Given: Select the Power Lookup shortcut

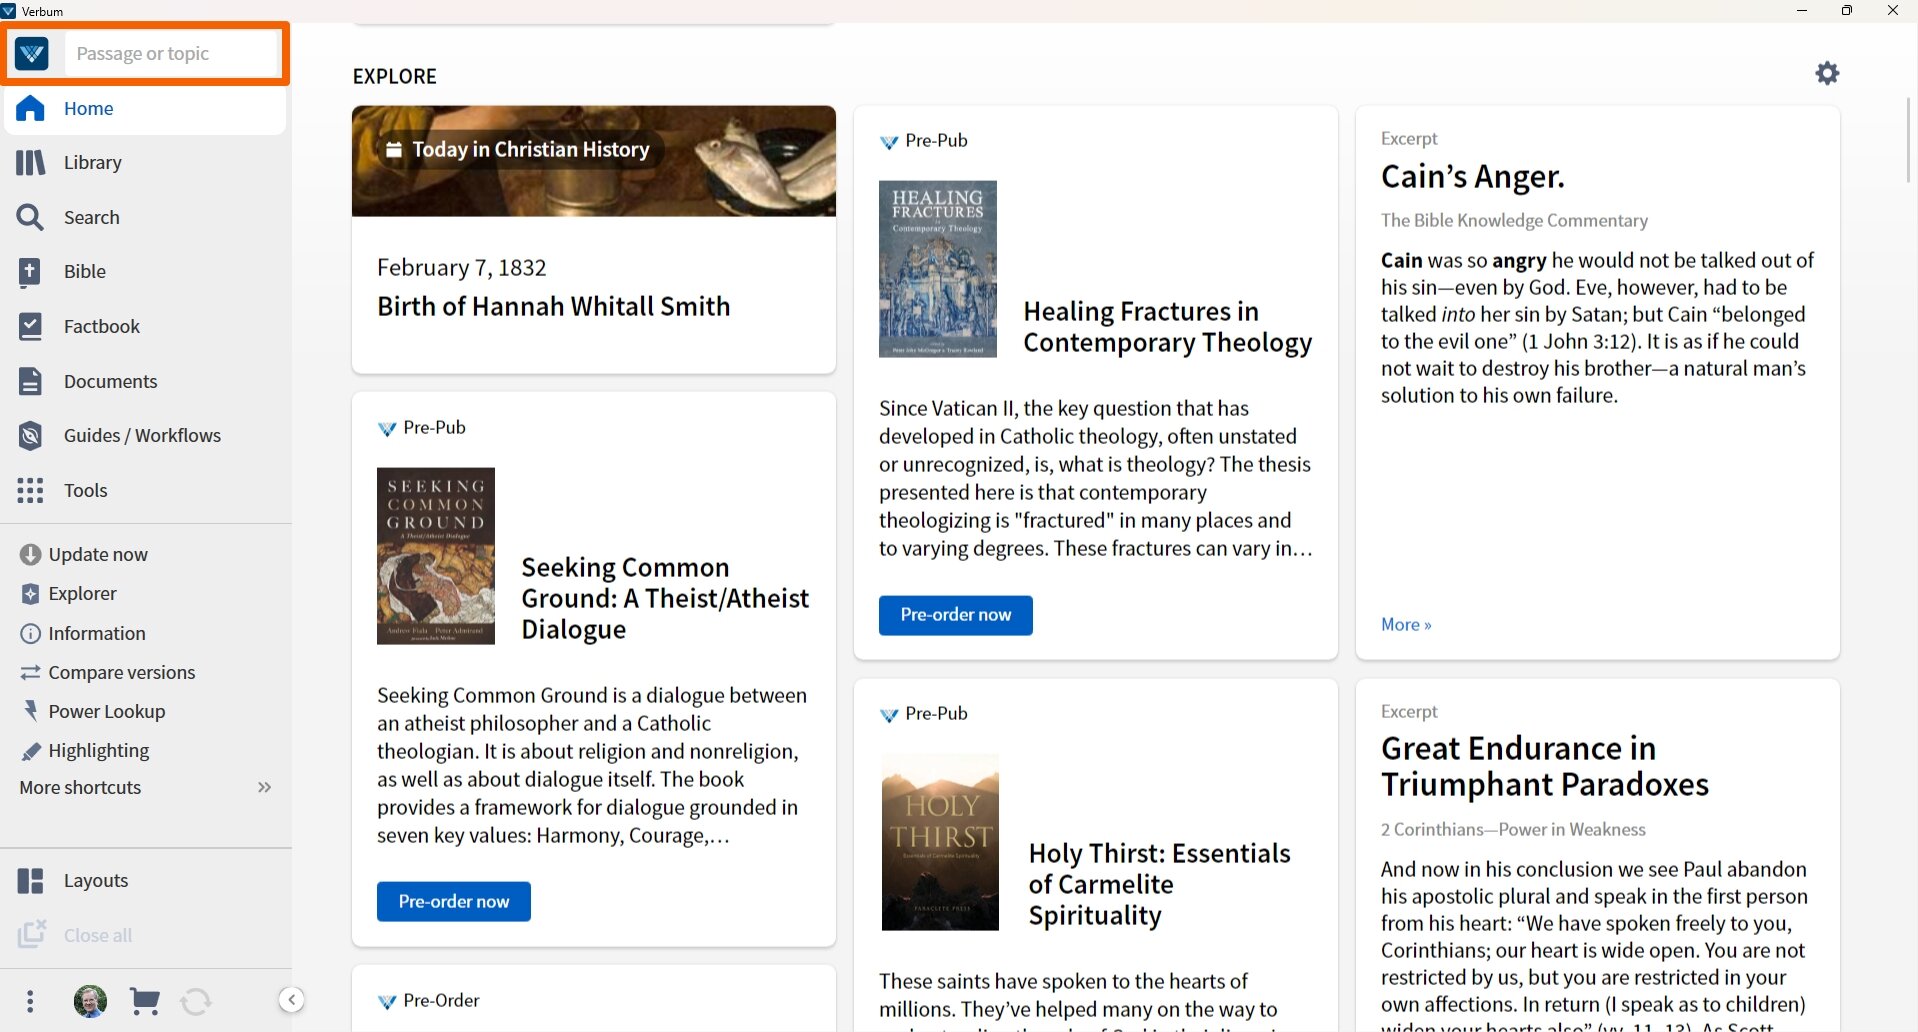Looking at the screenshot, I should 106,712.
